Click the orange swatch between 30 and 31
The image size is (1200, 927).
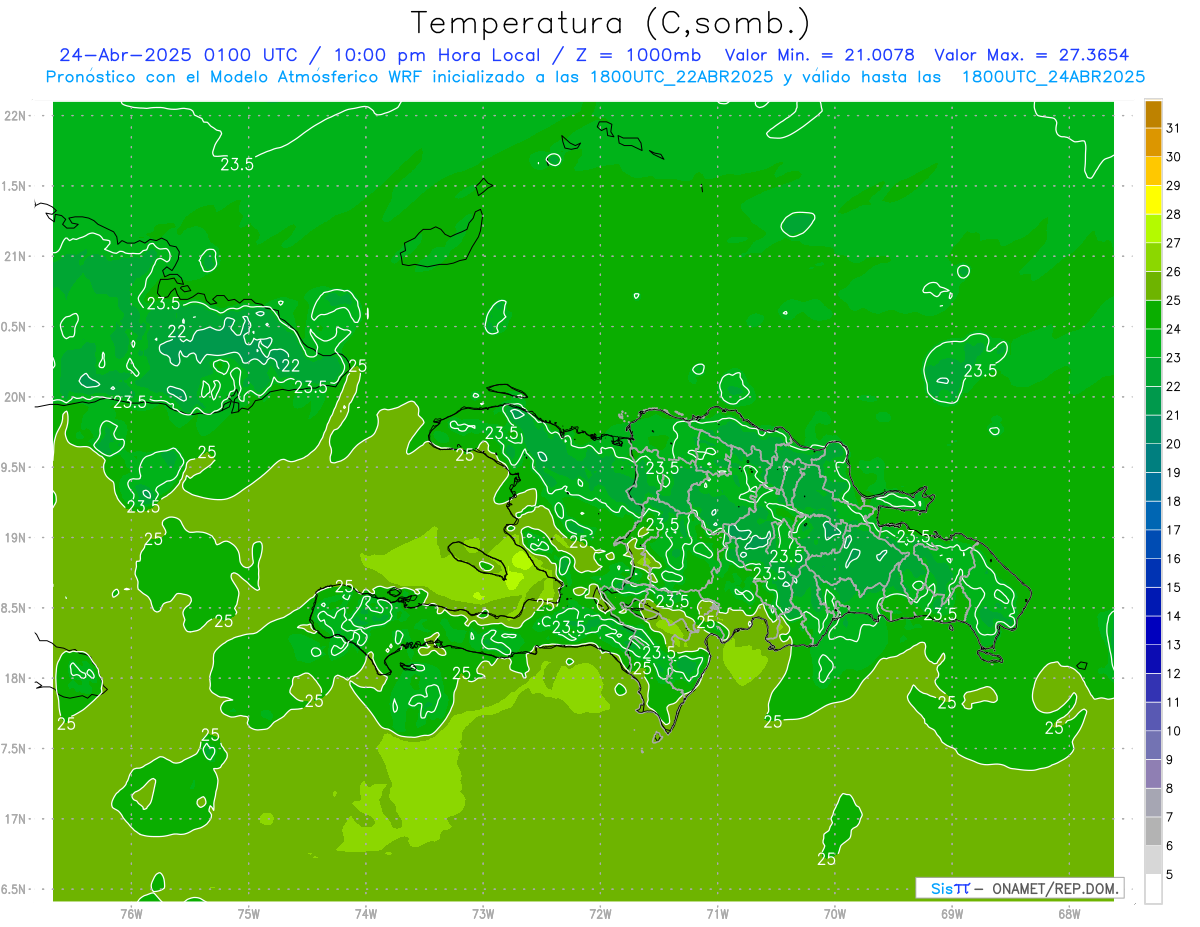1153,143
